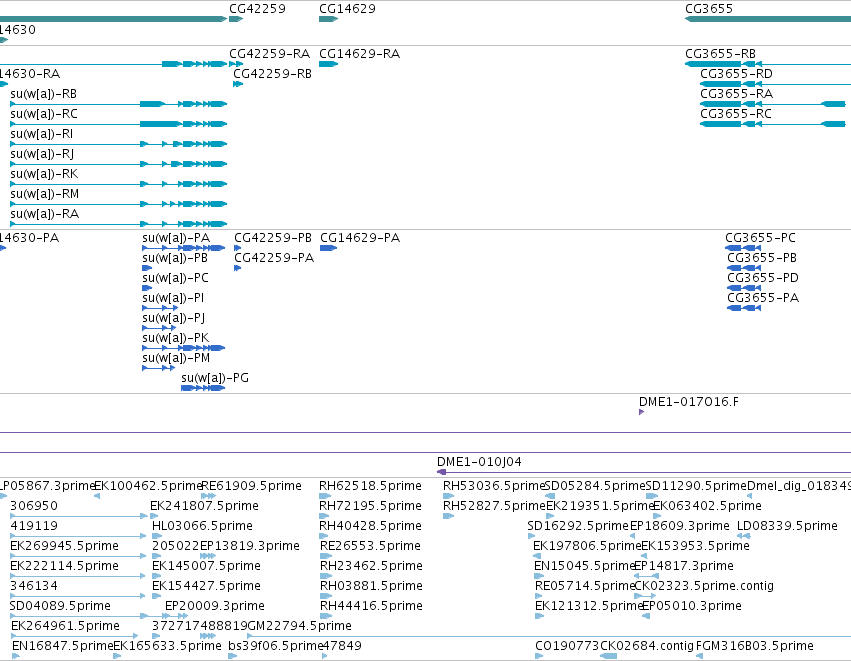Select transcript CG42259-RB
The width and height of the screenshot is (851, 661).
(x=272, y=74)
